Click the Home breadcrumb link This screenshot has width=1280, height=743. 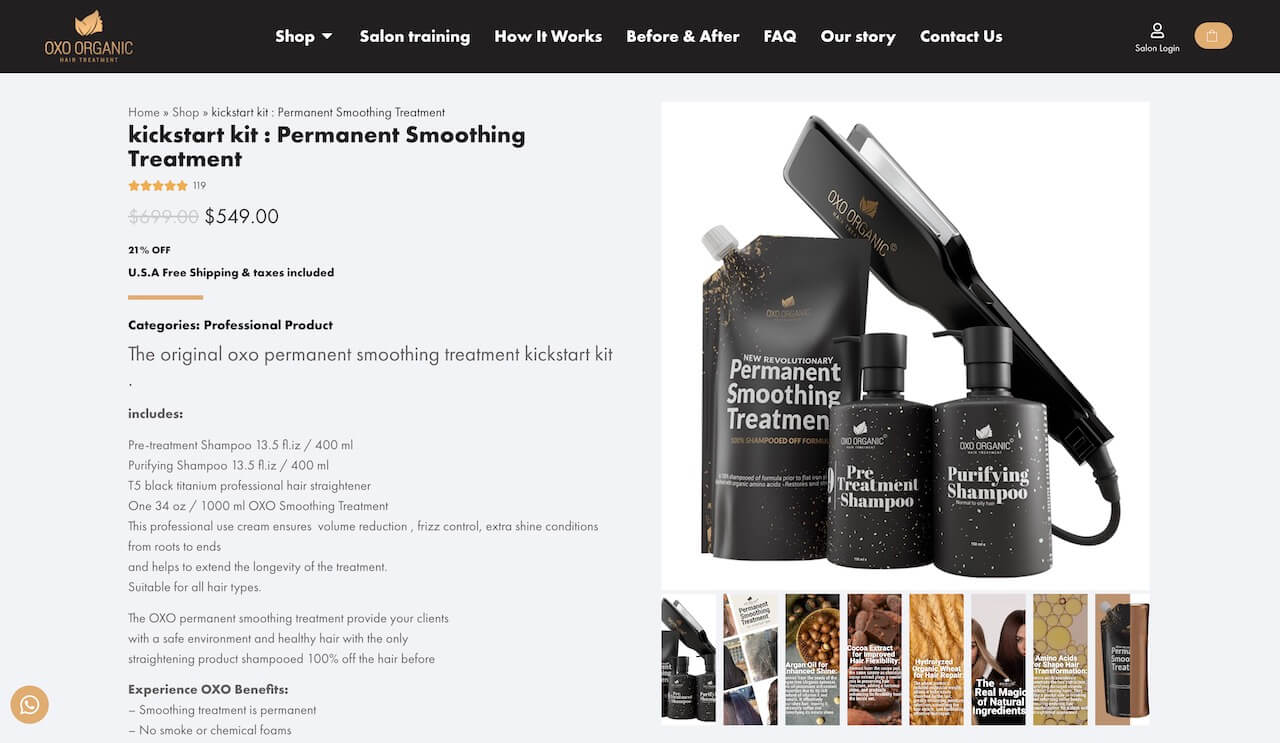(x=144, y=112)
